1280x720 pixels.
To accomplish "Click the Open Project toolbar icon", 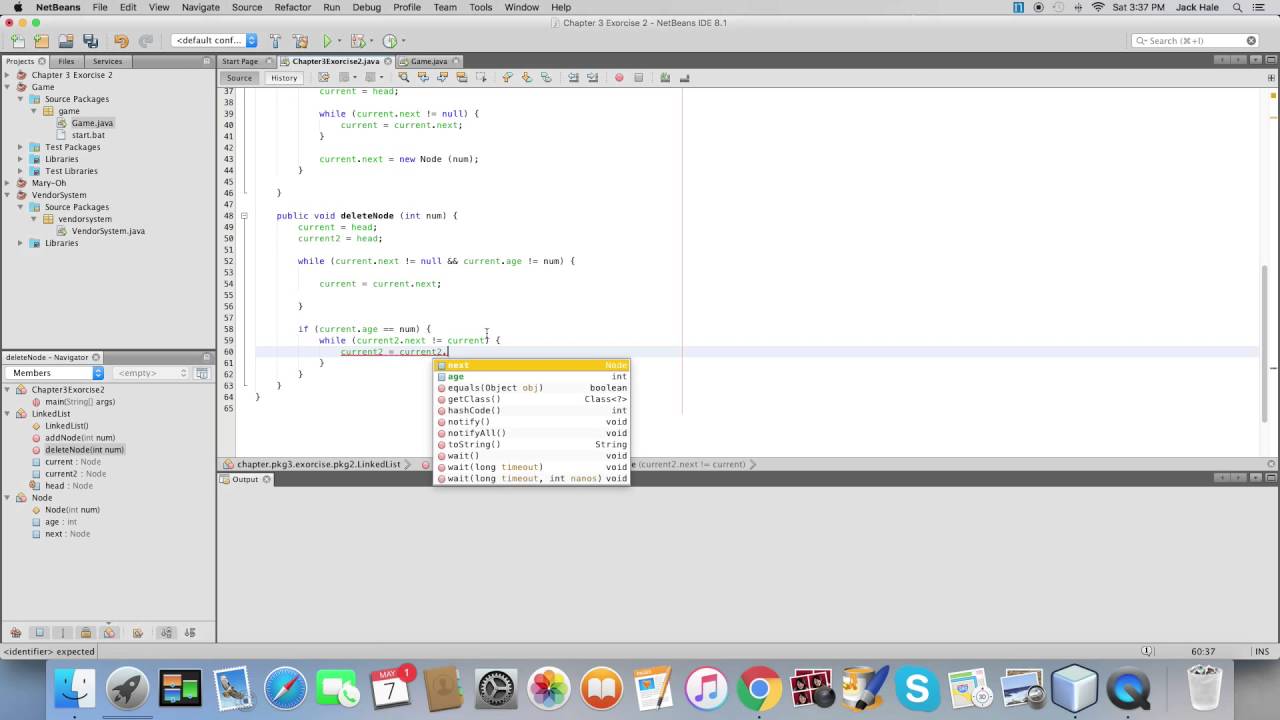I will pyautogui.click(x=66, y=41).
